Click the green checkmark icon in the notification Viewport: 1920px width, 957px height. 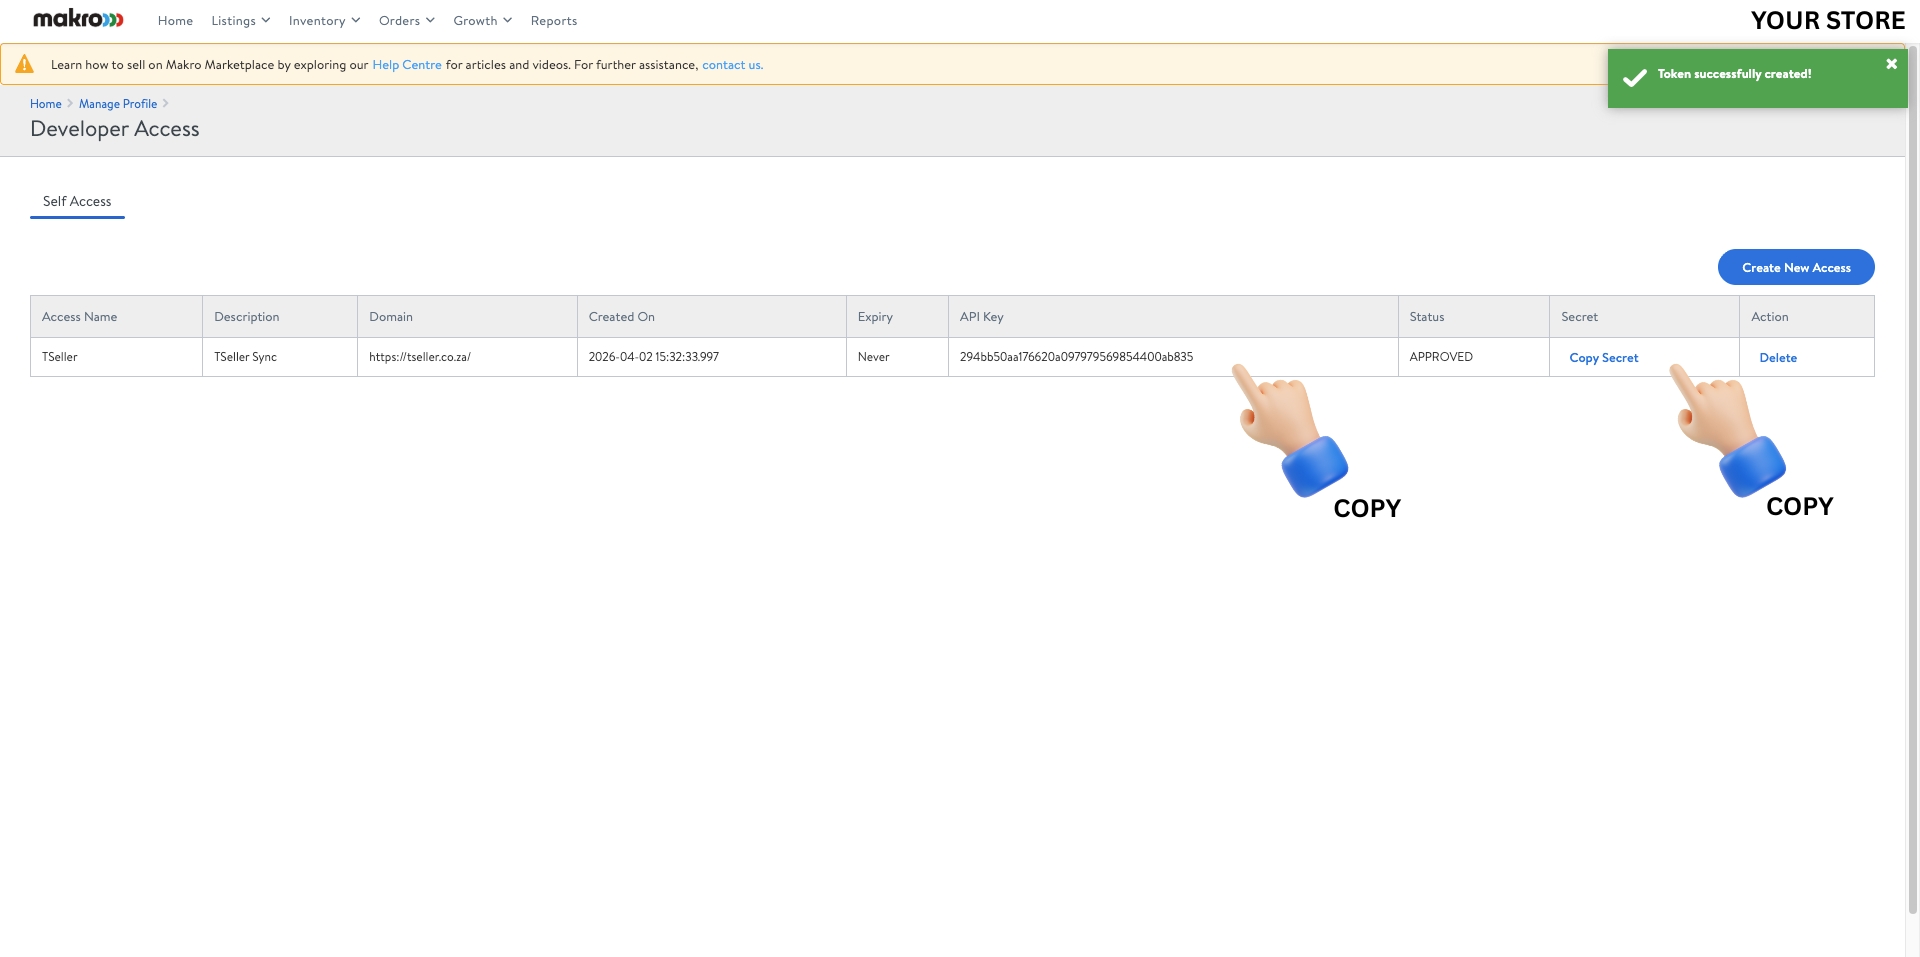(x=1636, y=75)
